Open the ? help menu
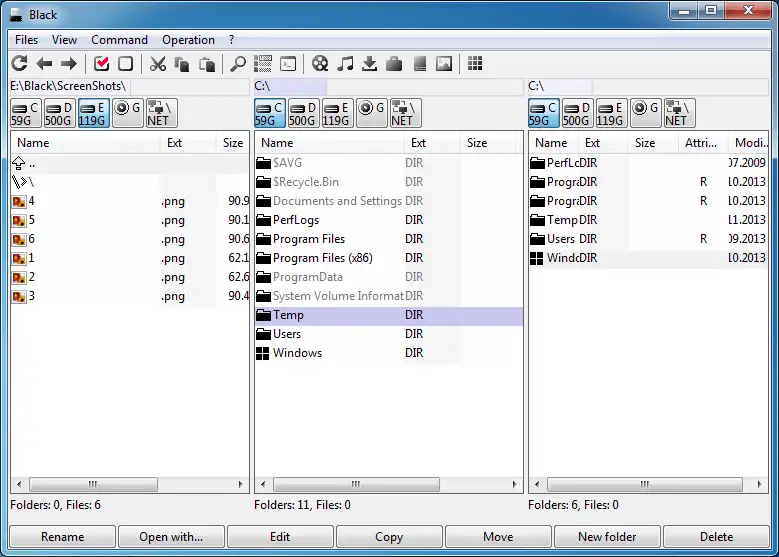 (x=232, y=40)
